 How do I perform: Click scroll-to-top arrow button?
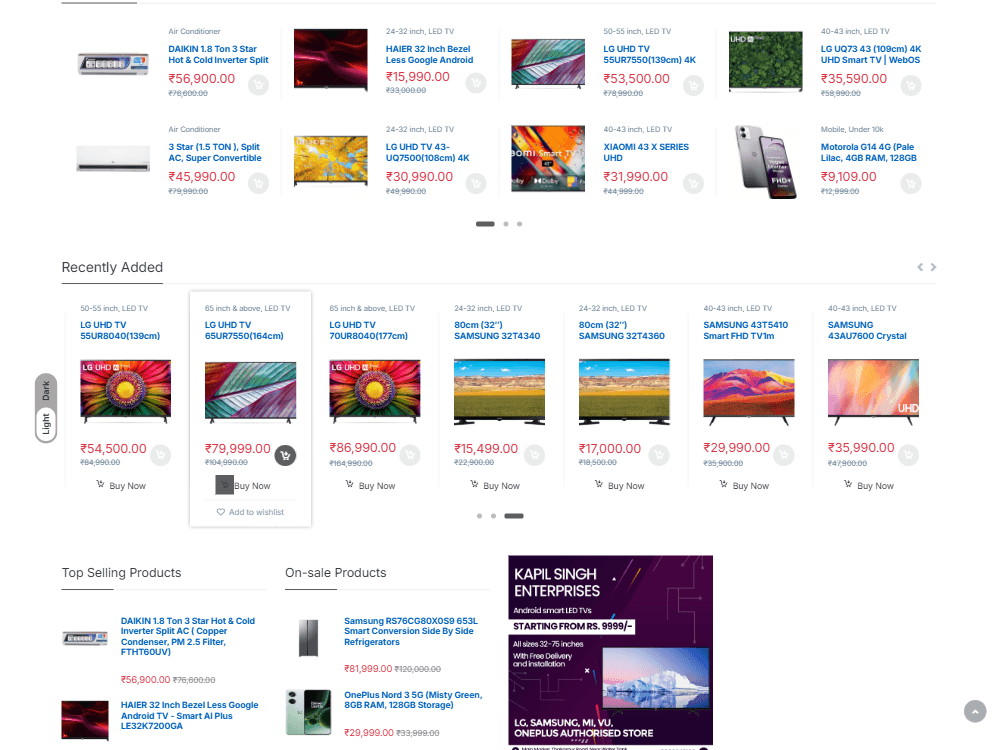tap(975, 711)
